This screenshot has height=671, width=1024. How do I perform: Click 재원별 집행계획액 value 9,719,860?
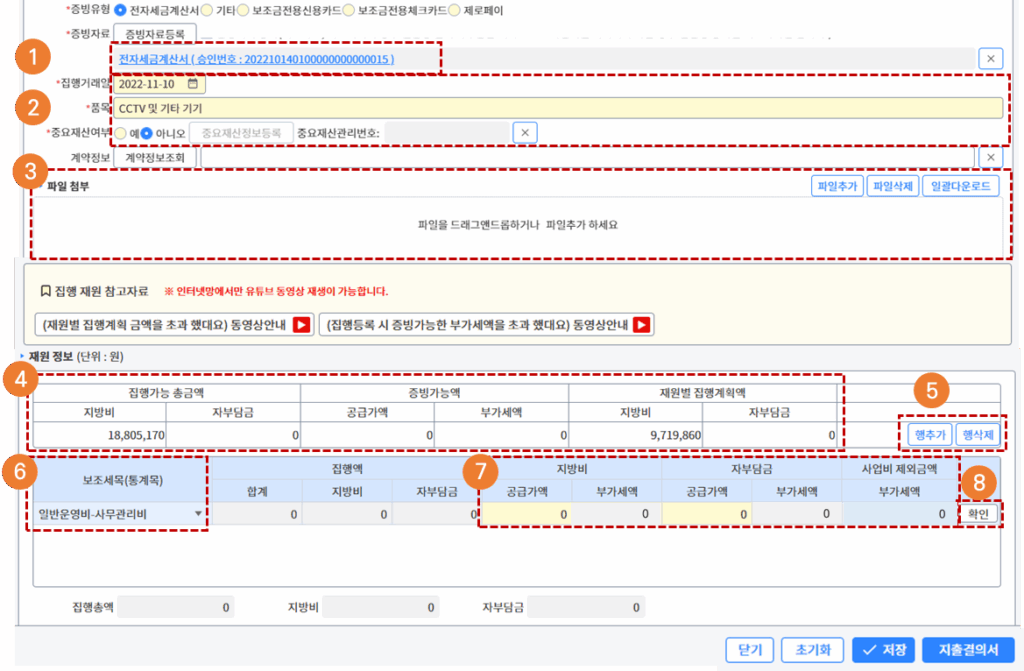click(x=635, y=435)
